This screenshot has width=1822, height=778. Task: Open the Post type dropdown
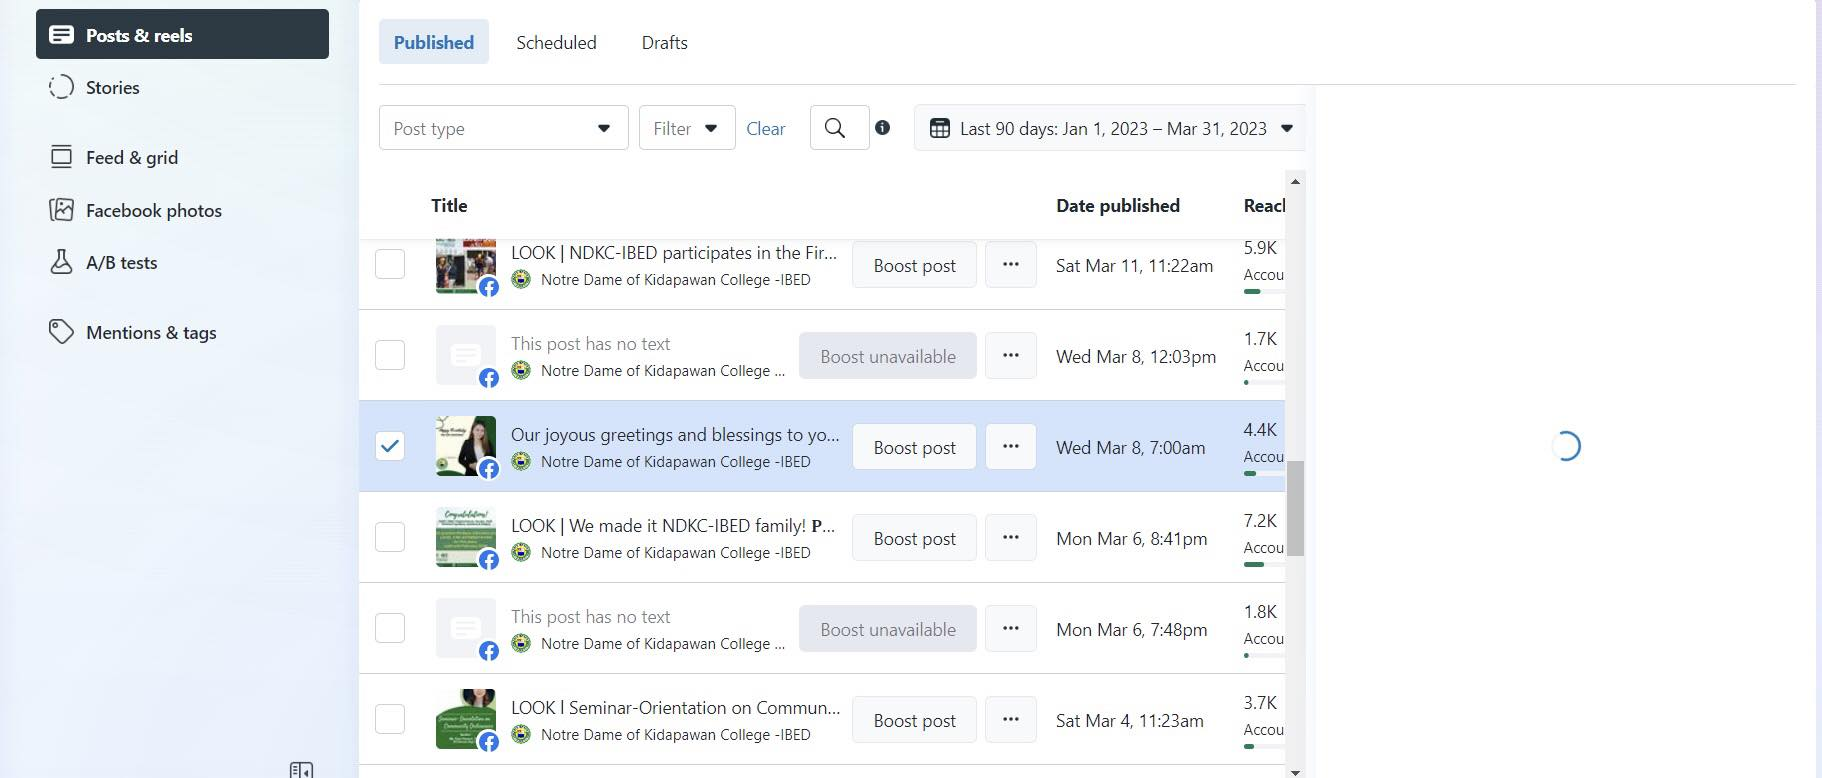[503, 128]
